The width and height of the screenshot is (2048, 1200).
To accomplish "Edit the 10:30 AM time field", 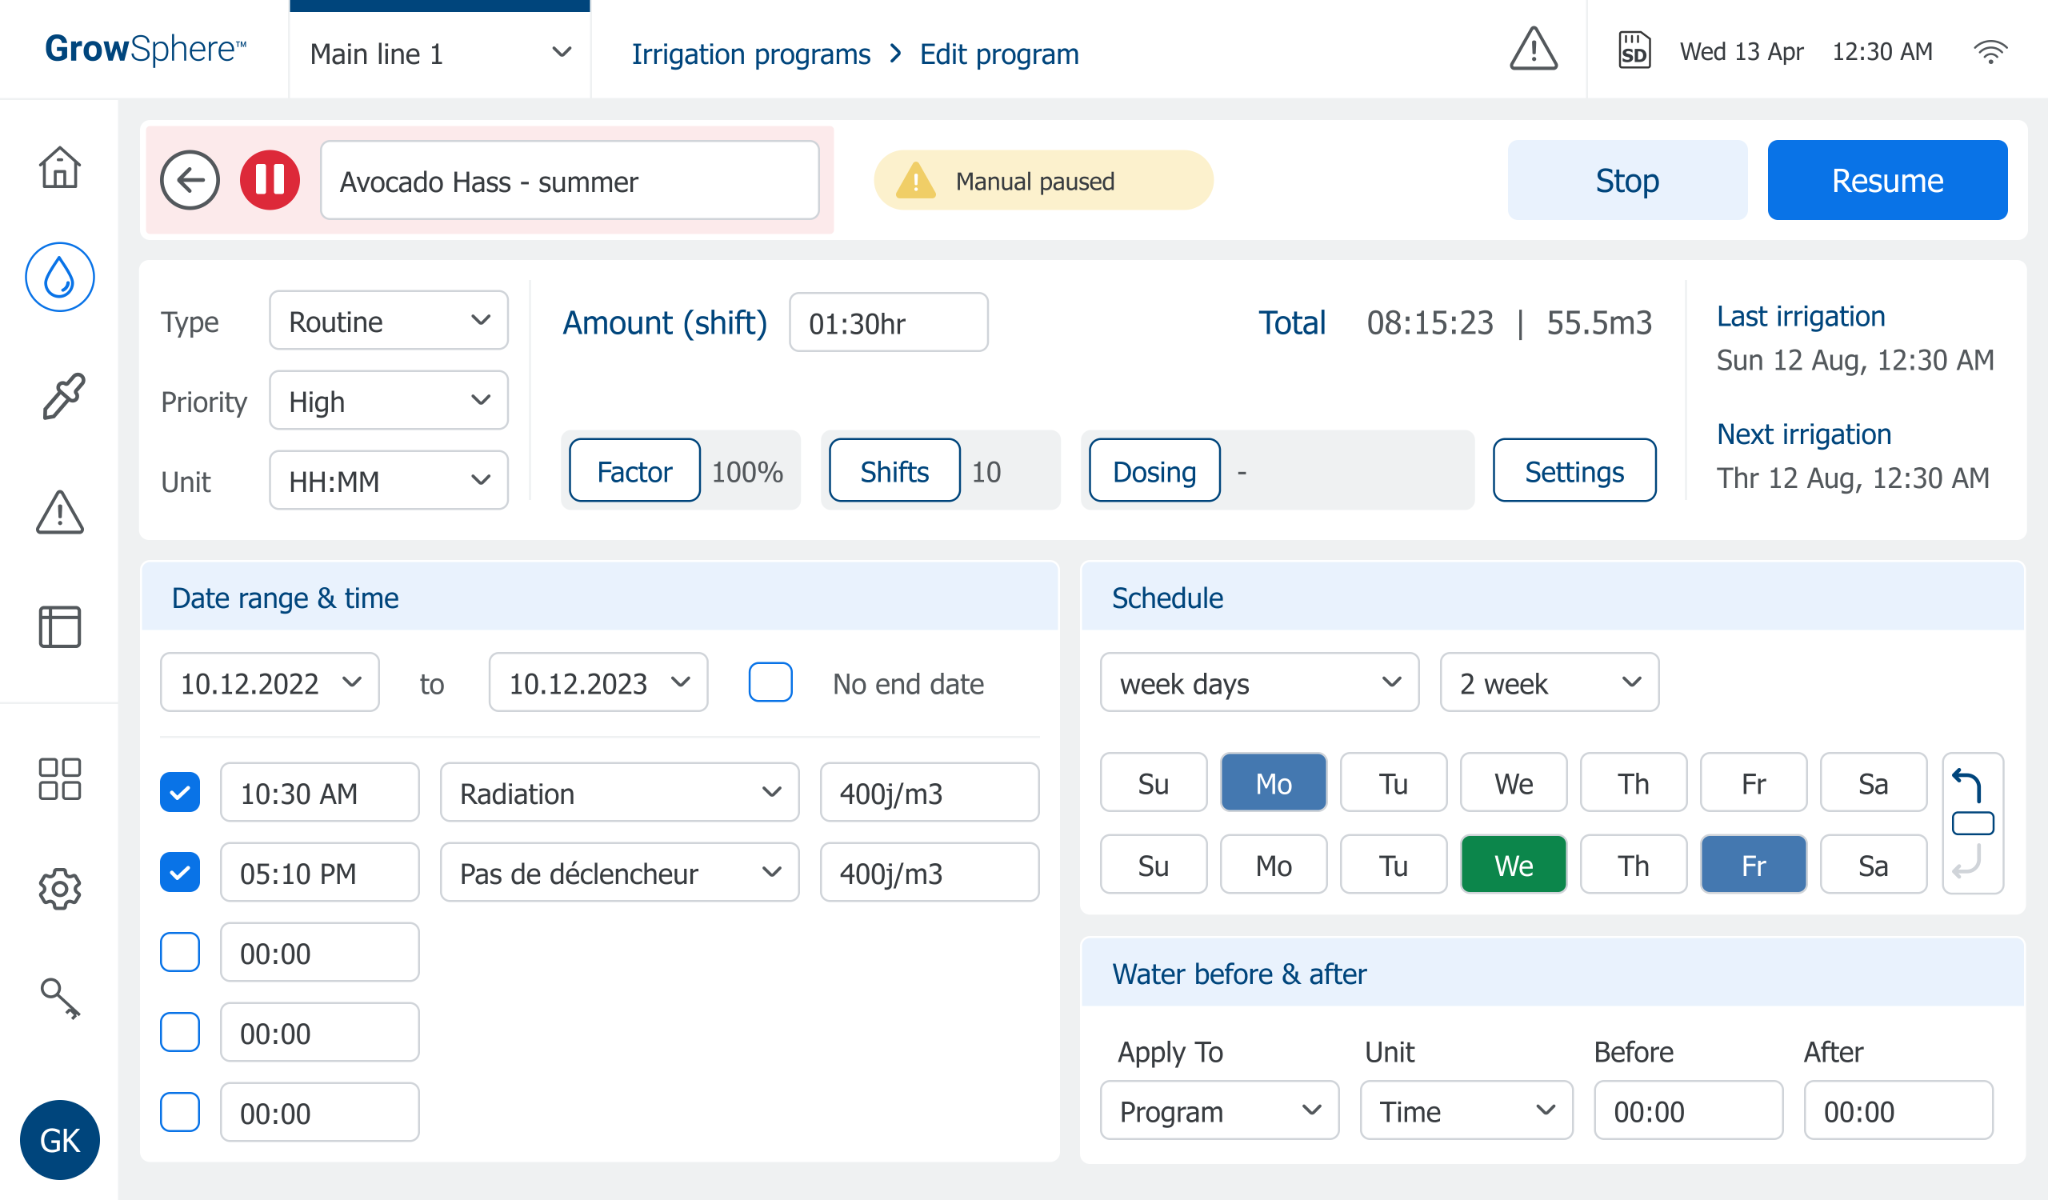I will coord(320,792).
